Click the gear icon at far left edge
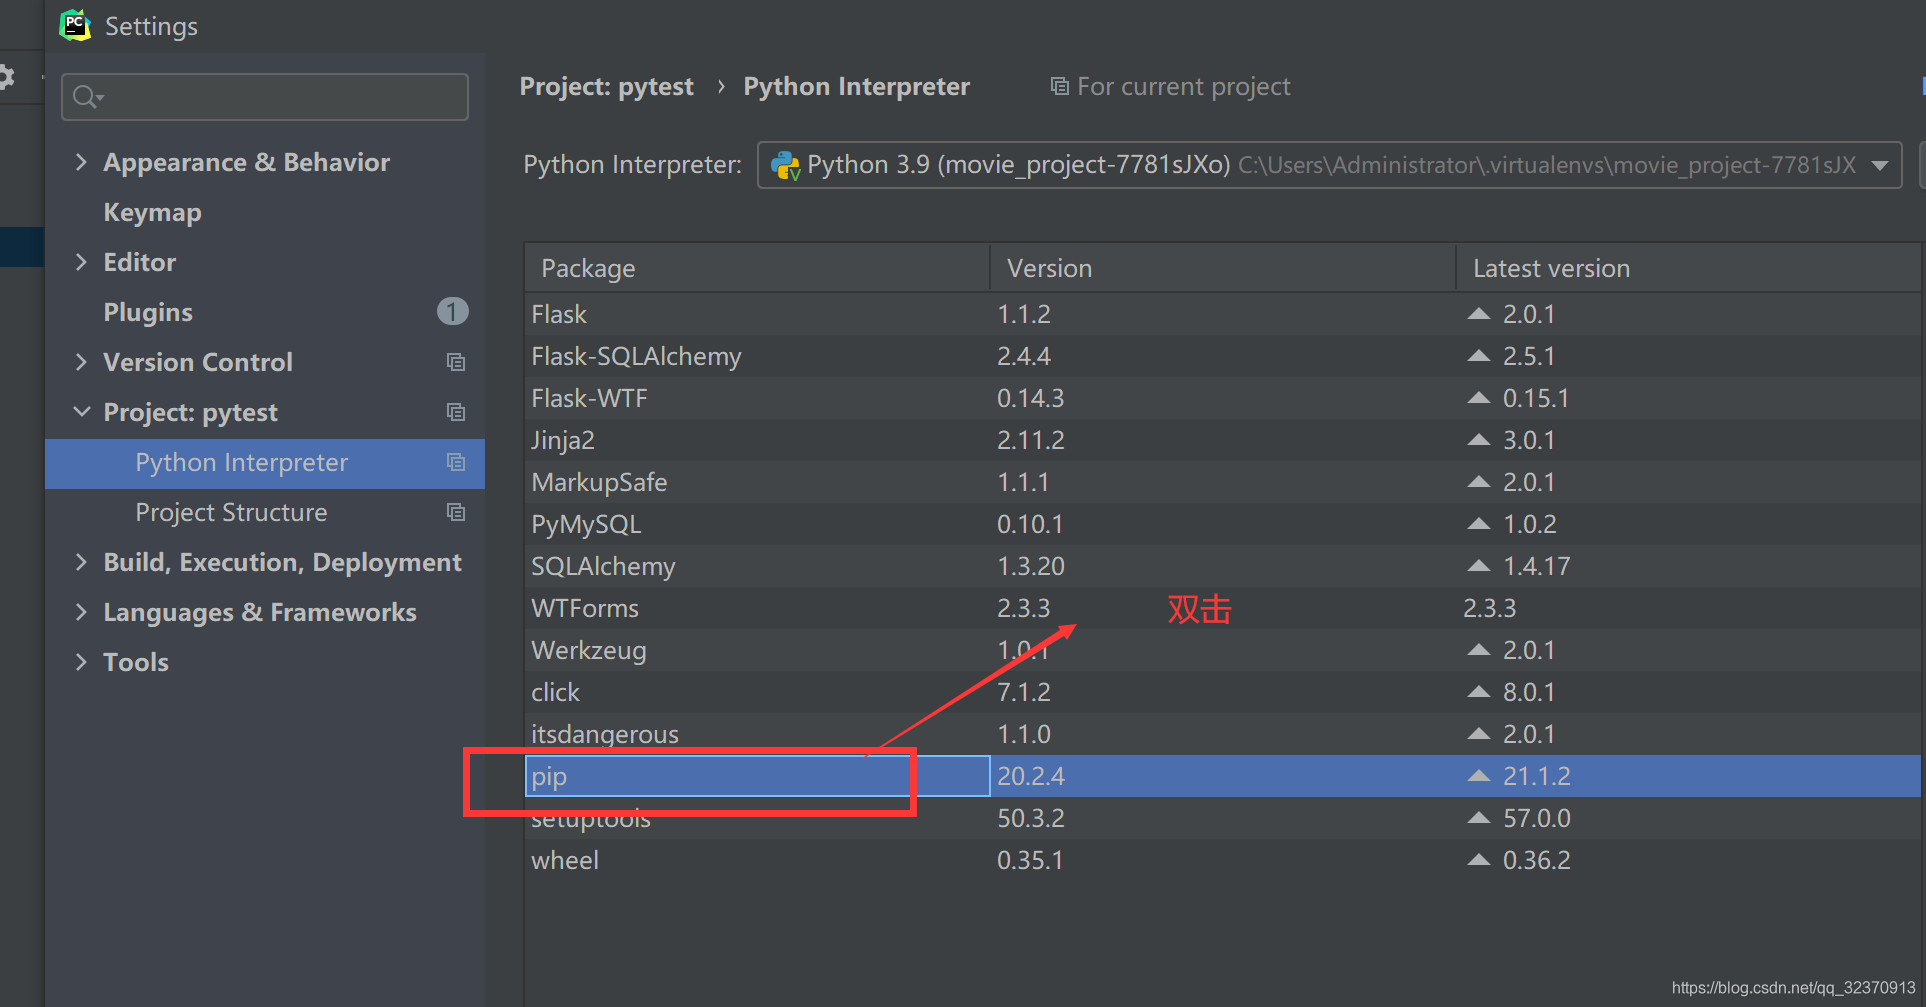Screen dimensions: 1926x1007 pos(7,77)
